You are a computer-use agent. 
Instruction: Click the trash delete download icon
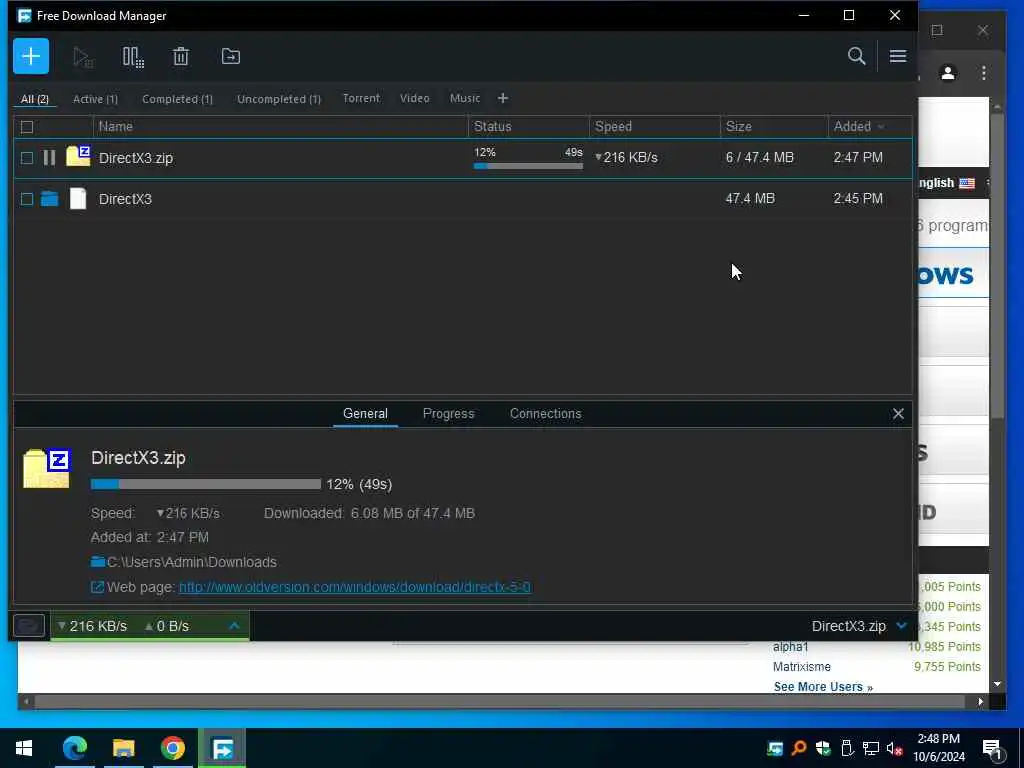(181, 57)
